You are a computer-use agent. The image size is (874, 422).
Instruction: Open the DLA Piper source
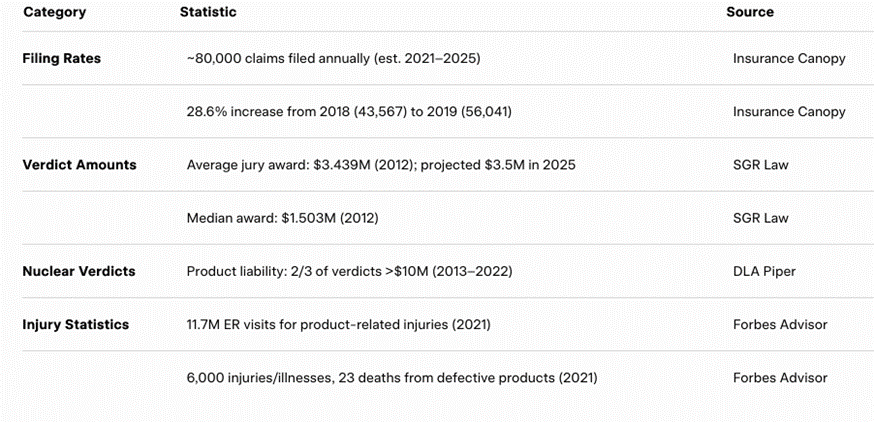(764, 271)
